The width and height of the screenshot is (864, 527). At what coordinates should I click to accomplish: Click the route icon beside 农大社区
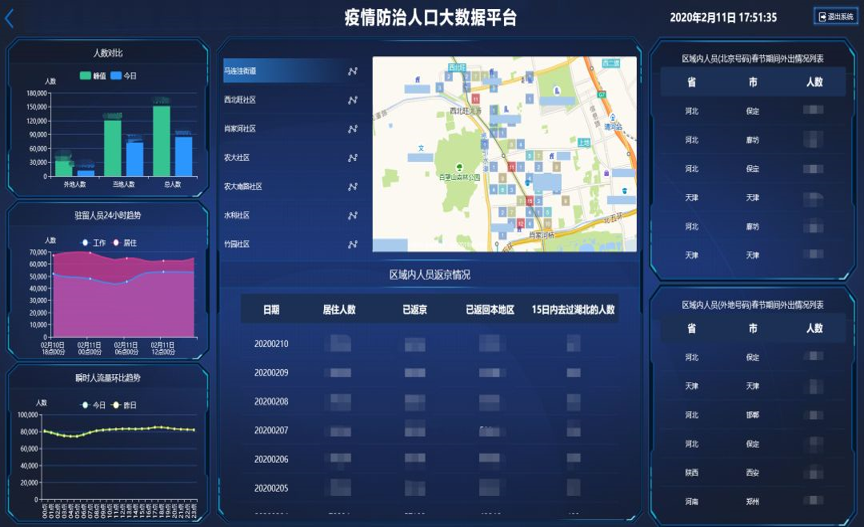(x=352, y=158)
